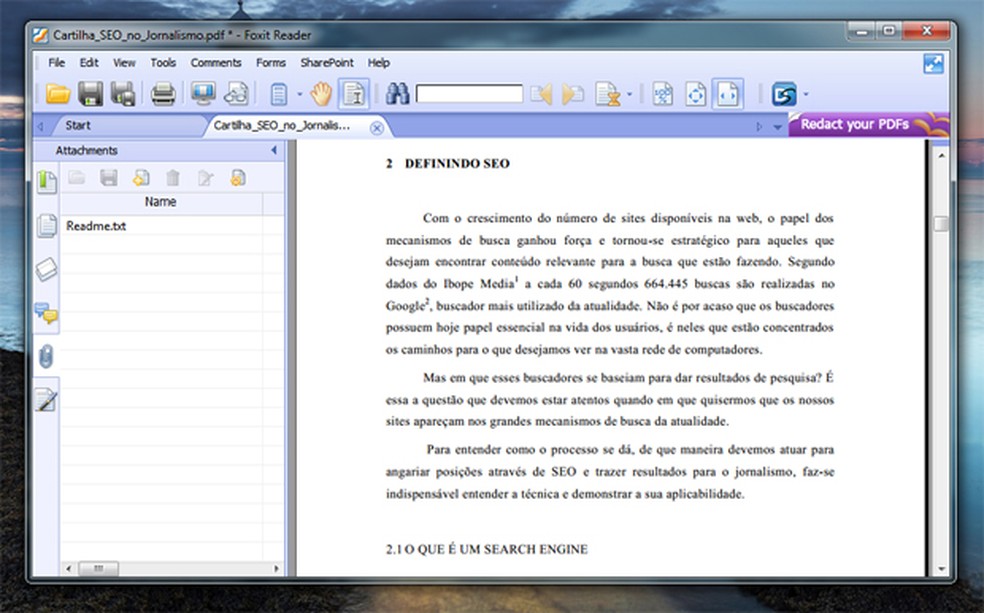
Task: Click attachments scrollbar left arrow
Action: (x=68, y=568)
